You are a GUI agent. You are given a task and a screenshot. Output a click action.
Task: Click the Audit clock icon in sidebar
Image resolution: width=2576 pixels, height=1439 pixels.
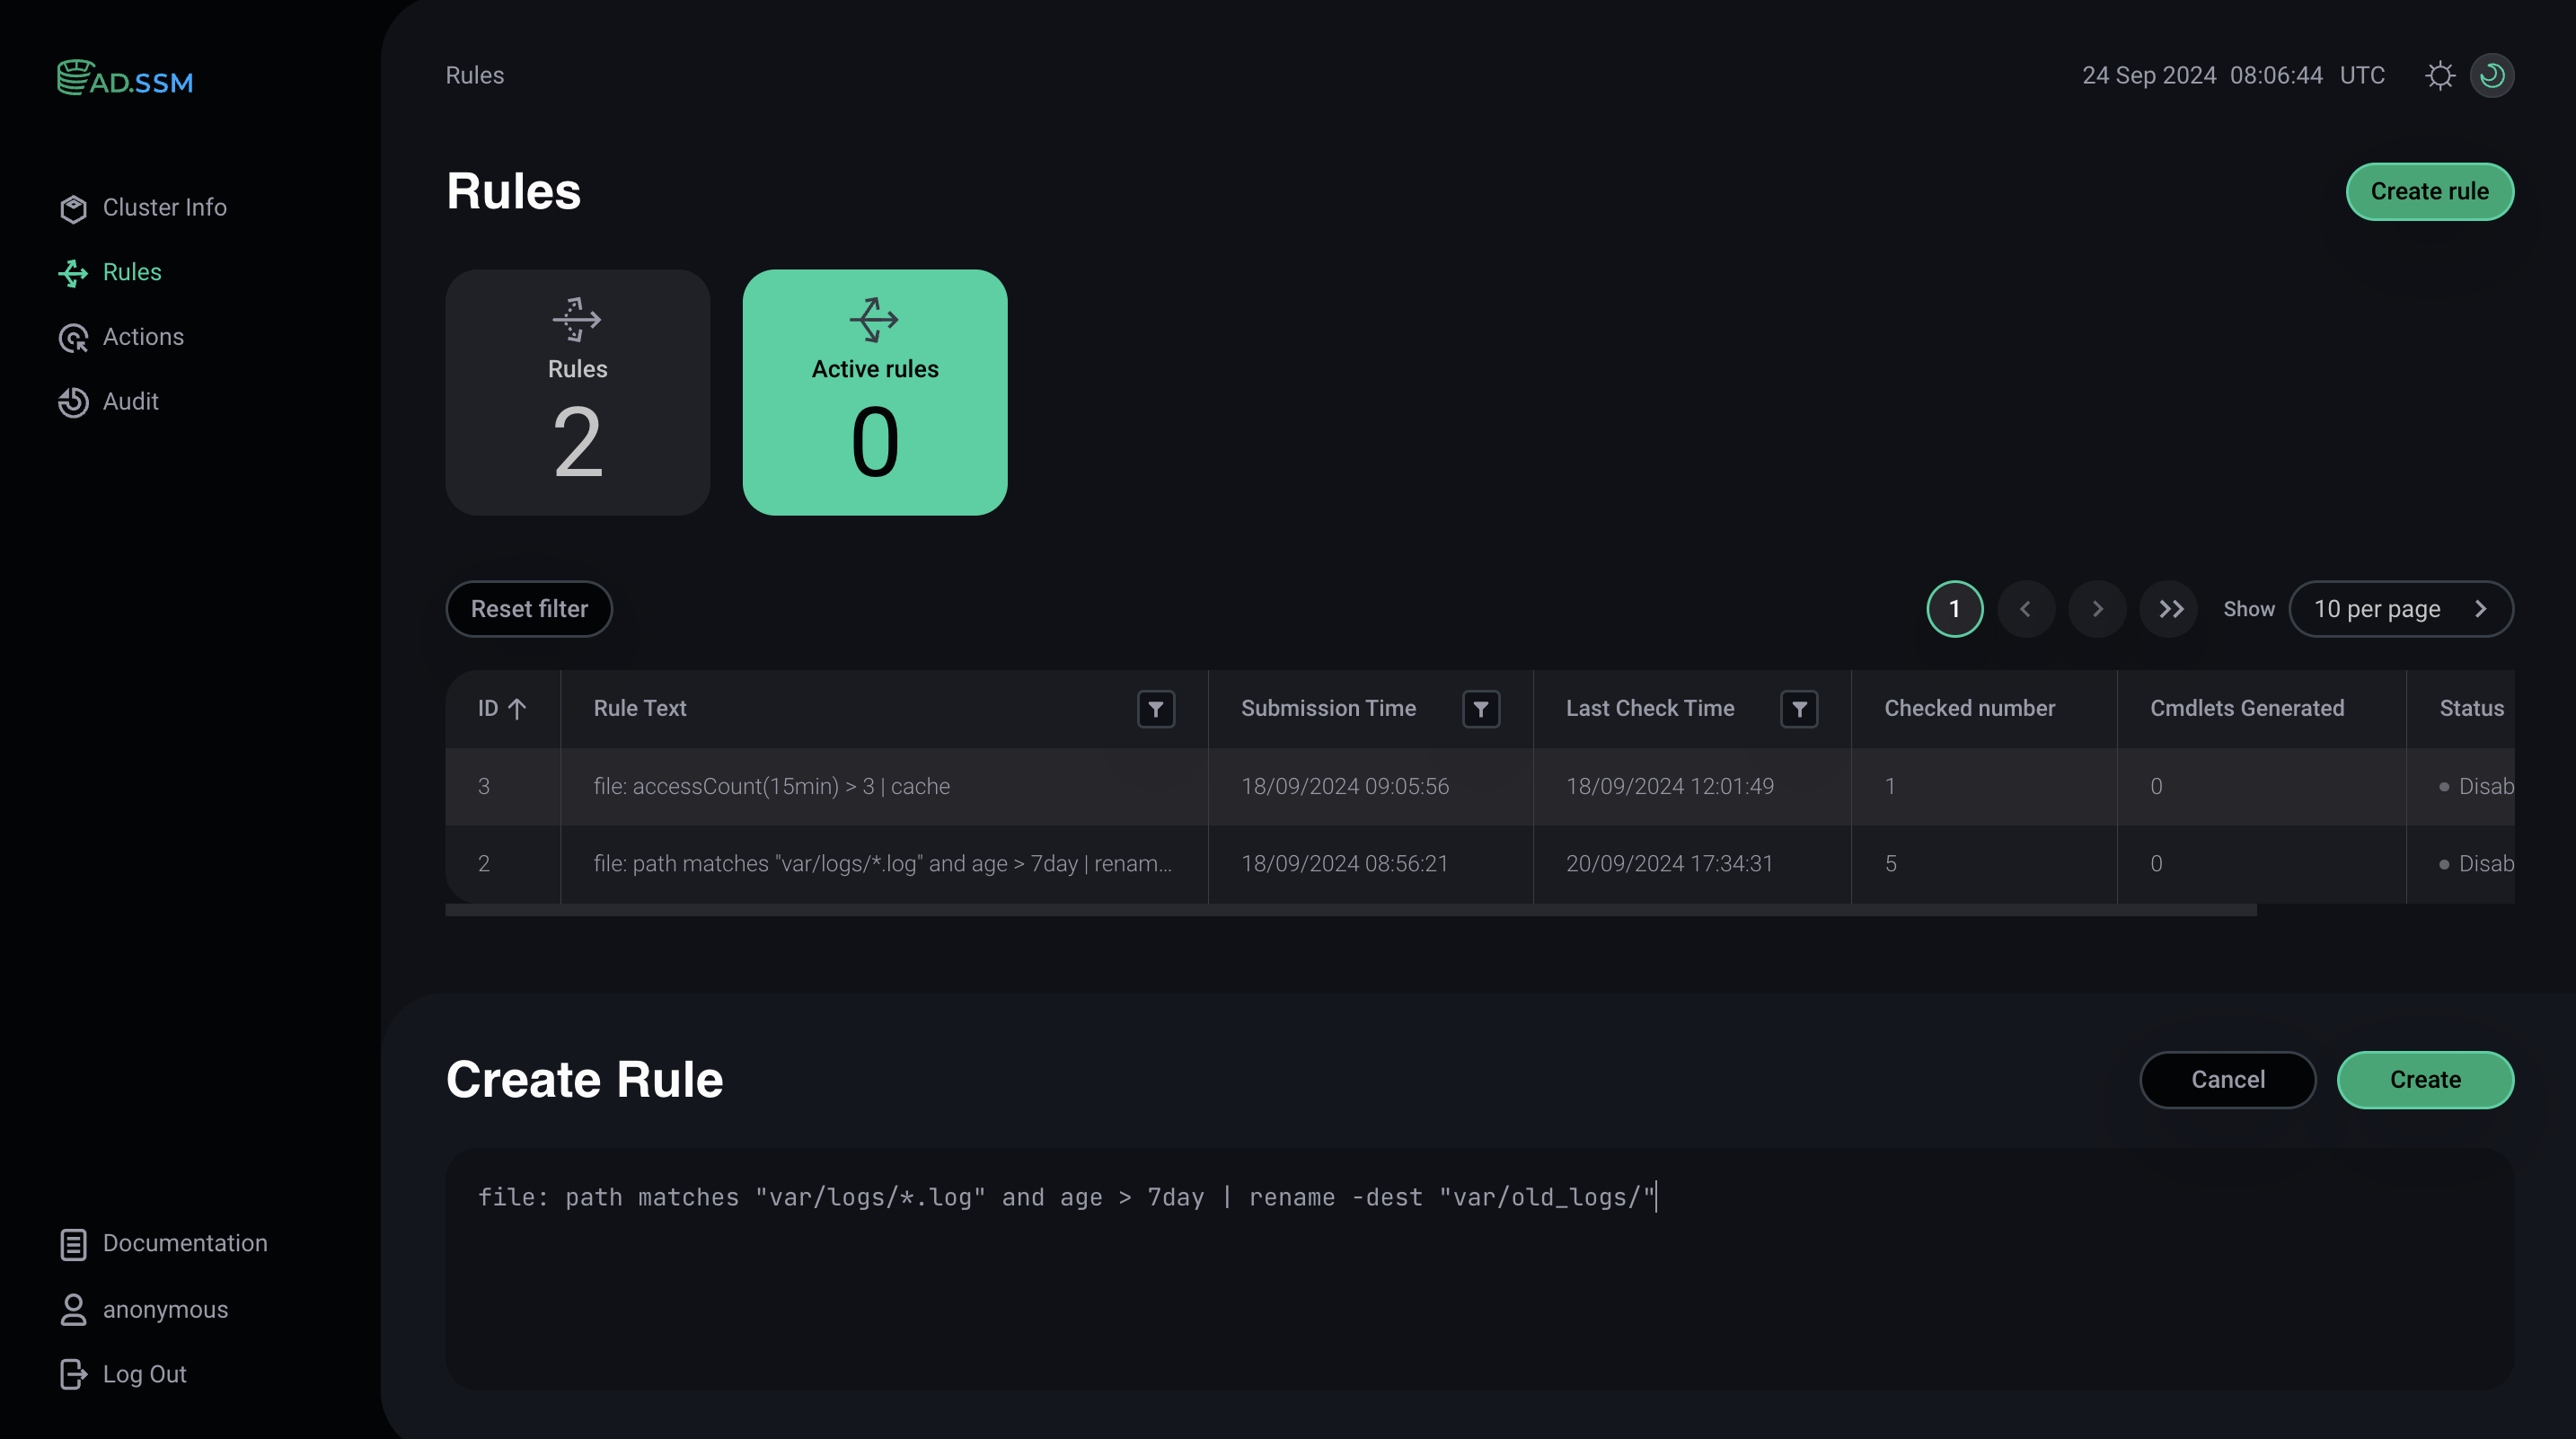[73, 402]
